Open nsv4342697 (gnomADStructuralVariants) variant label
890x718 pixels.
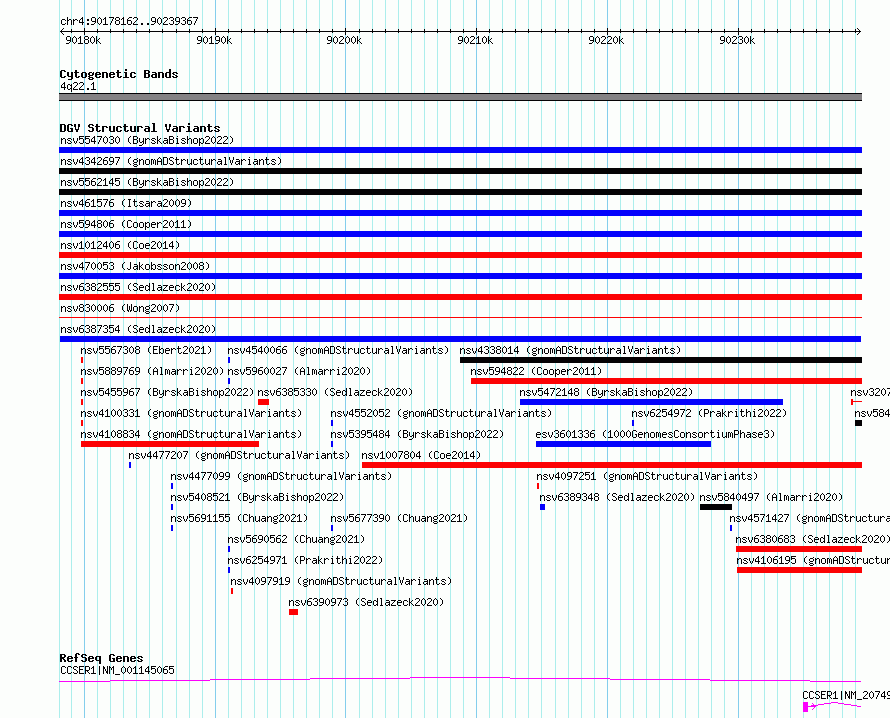[171, 161]
